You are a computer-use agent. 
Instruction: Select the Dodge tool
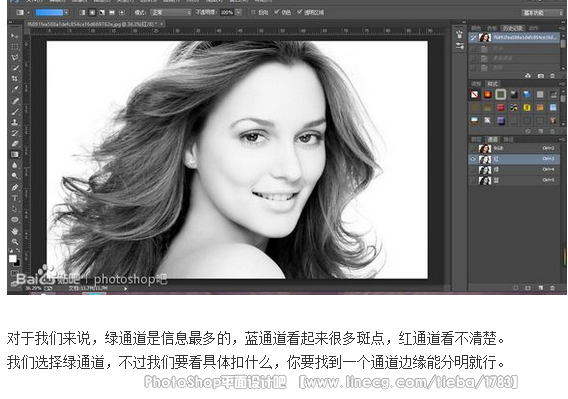(14, 176)
